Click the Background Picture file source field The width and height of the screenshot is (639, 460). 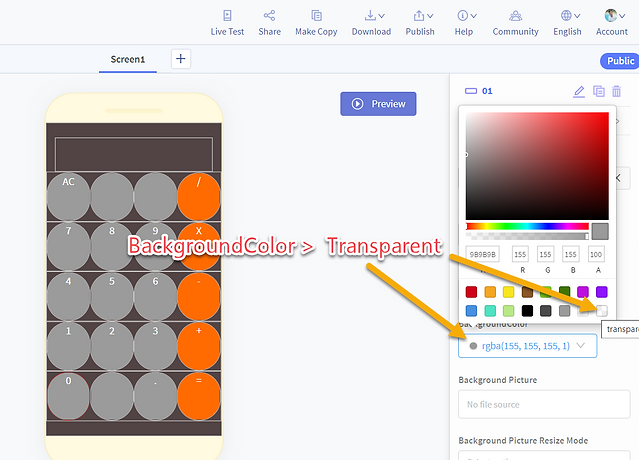point(544,404)
